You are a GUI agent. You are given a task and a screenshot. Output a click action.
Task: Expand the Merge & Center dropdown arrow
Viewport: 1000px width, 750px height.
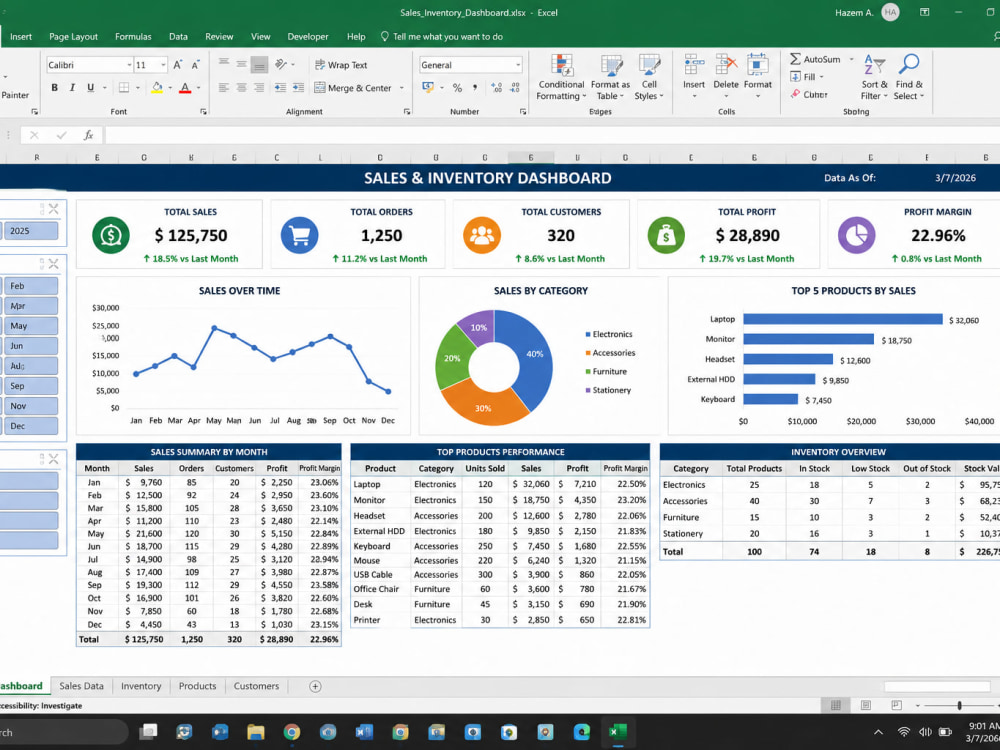pyautogui.click(x=402, y=88)
